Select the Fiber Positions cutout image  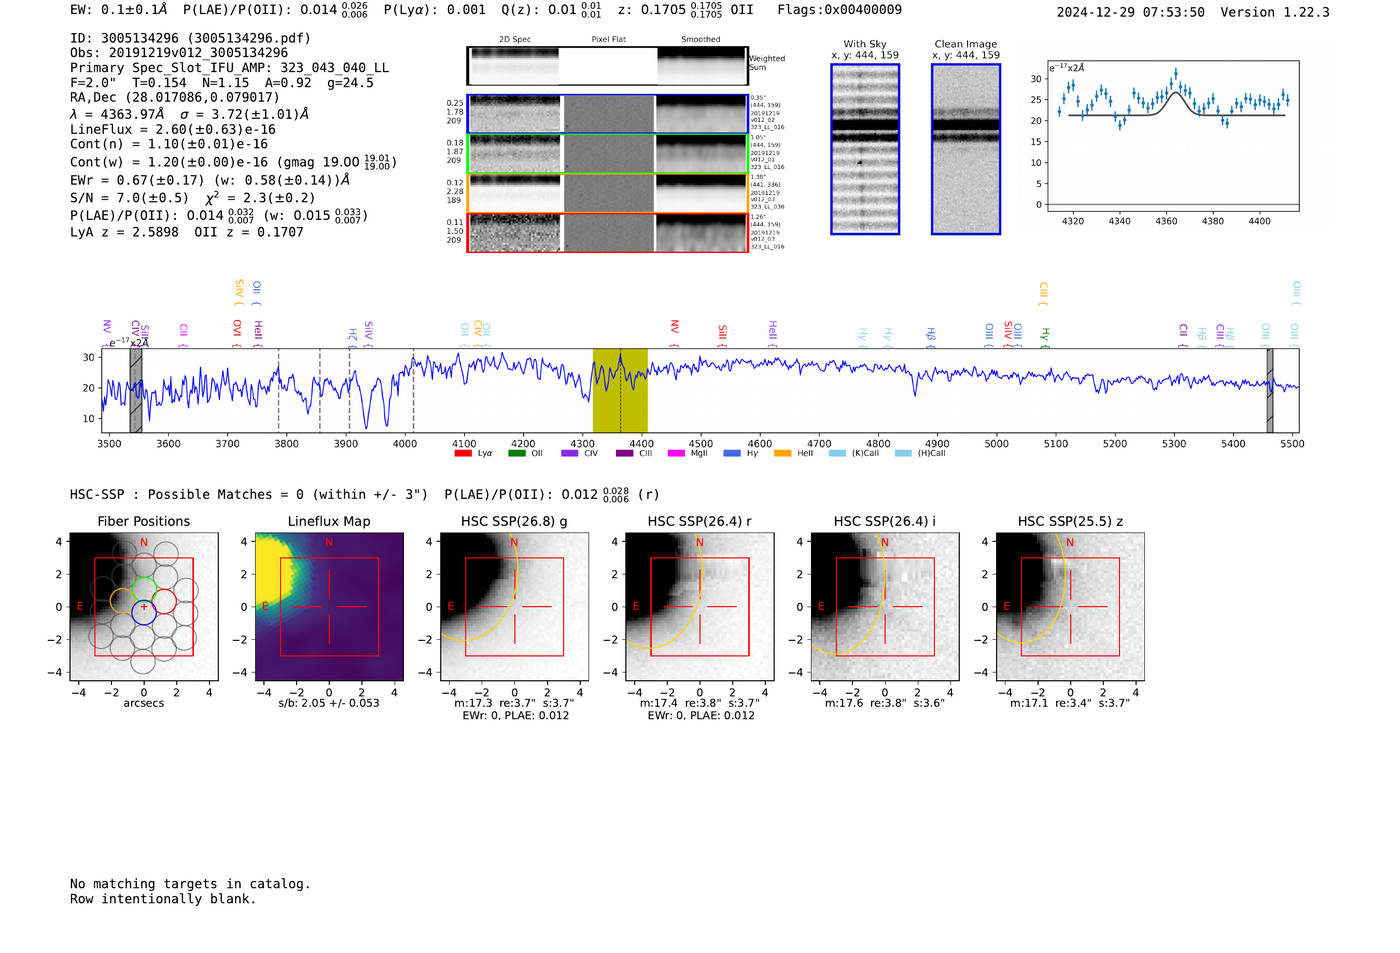[144, 607]
